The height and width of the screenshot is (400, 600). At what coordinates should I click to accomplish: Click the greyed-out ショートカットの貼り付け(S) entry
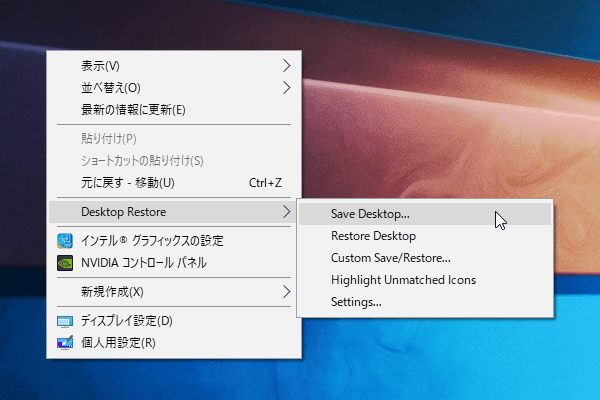[x=174, y=161]
